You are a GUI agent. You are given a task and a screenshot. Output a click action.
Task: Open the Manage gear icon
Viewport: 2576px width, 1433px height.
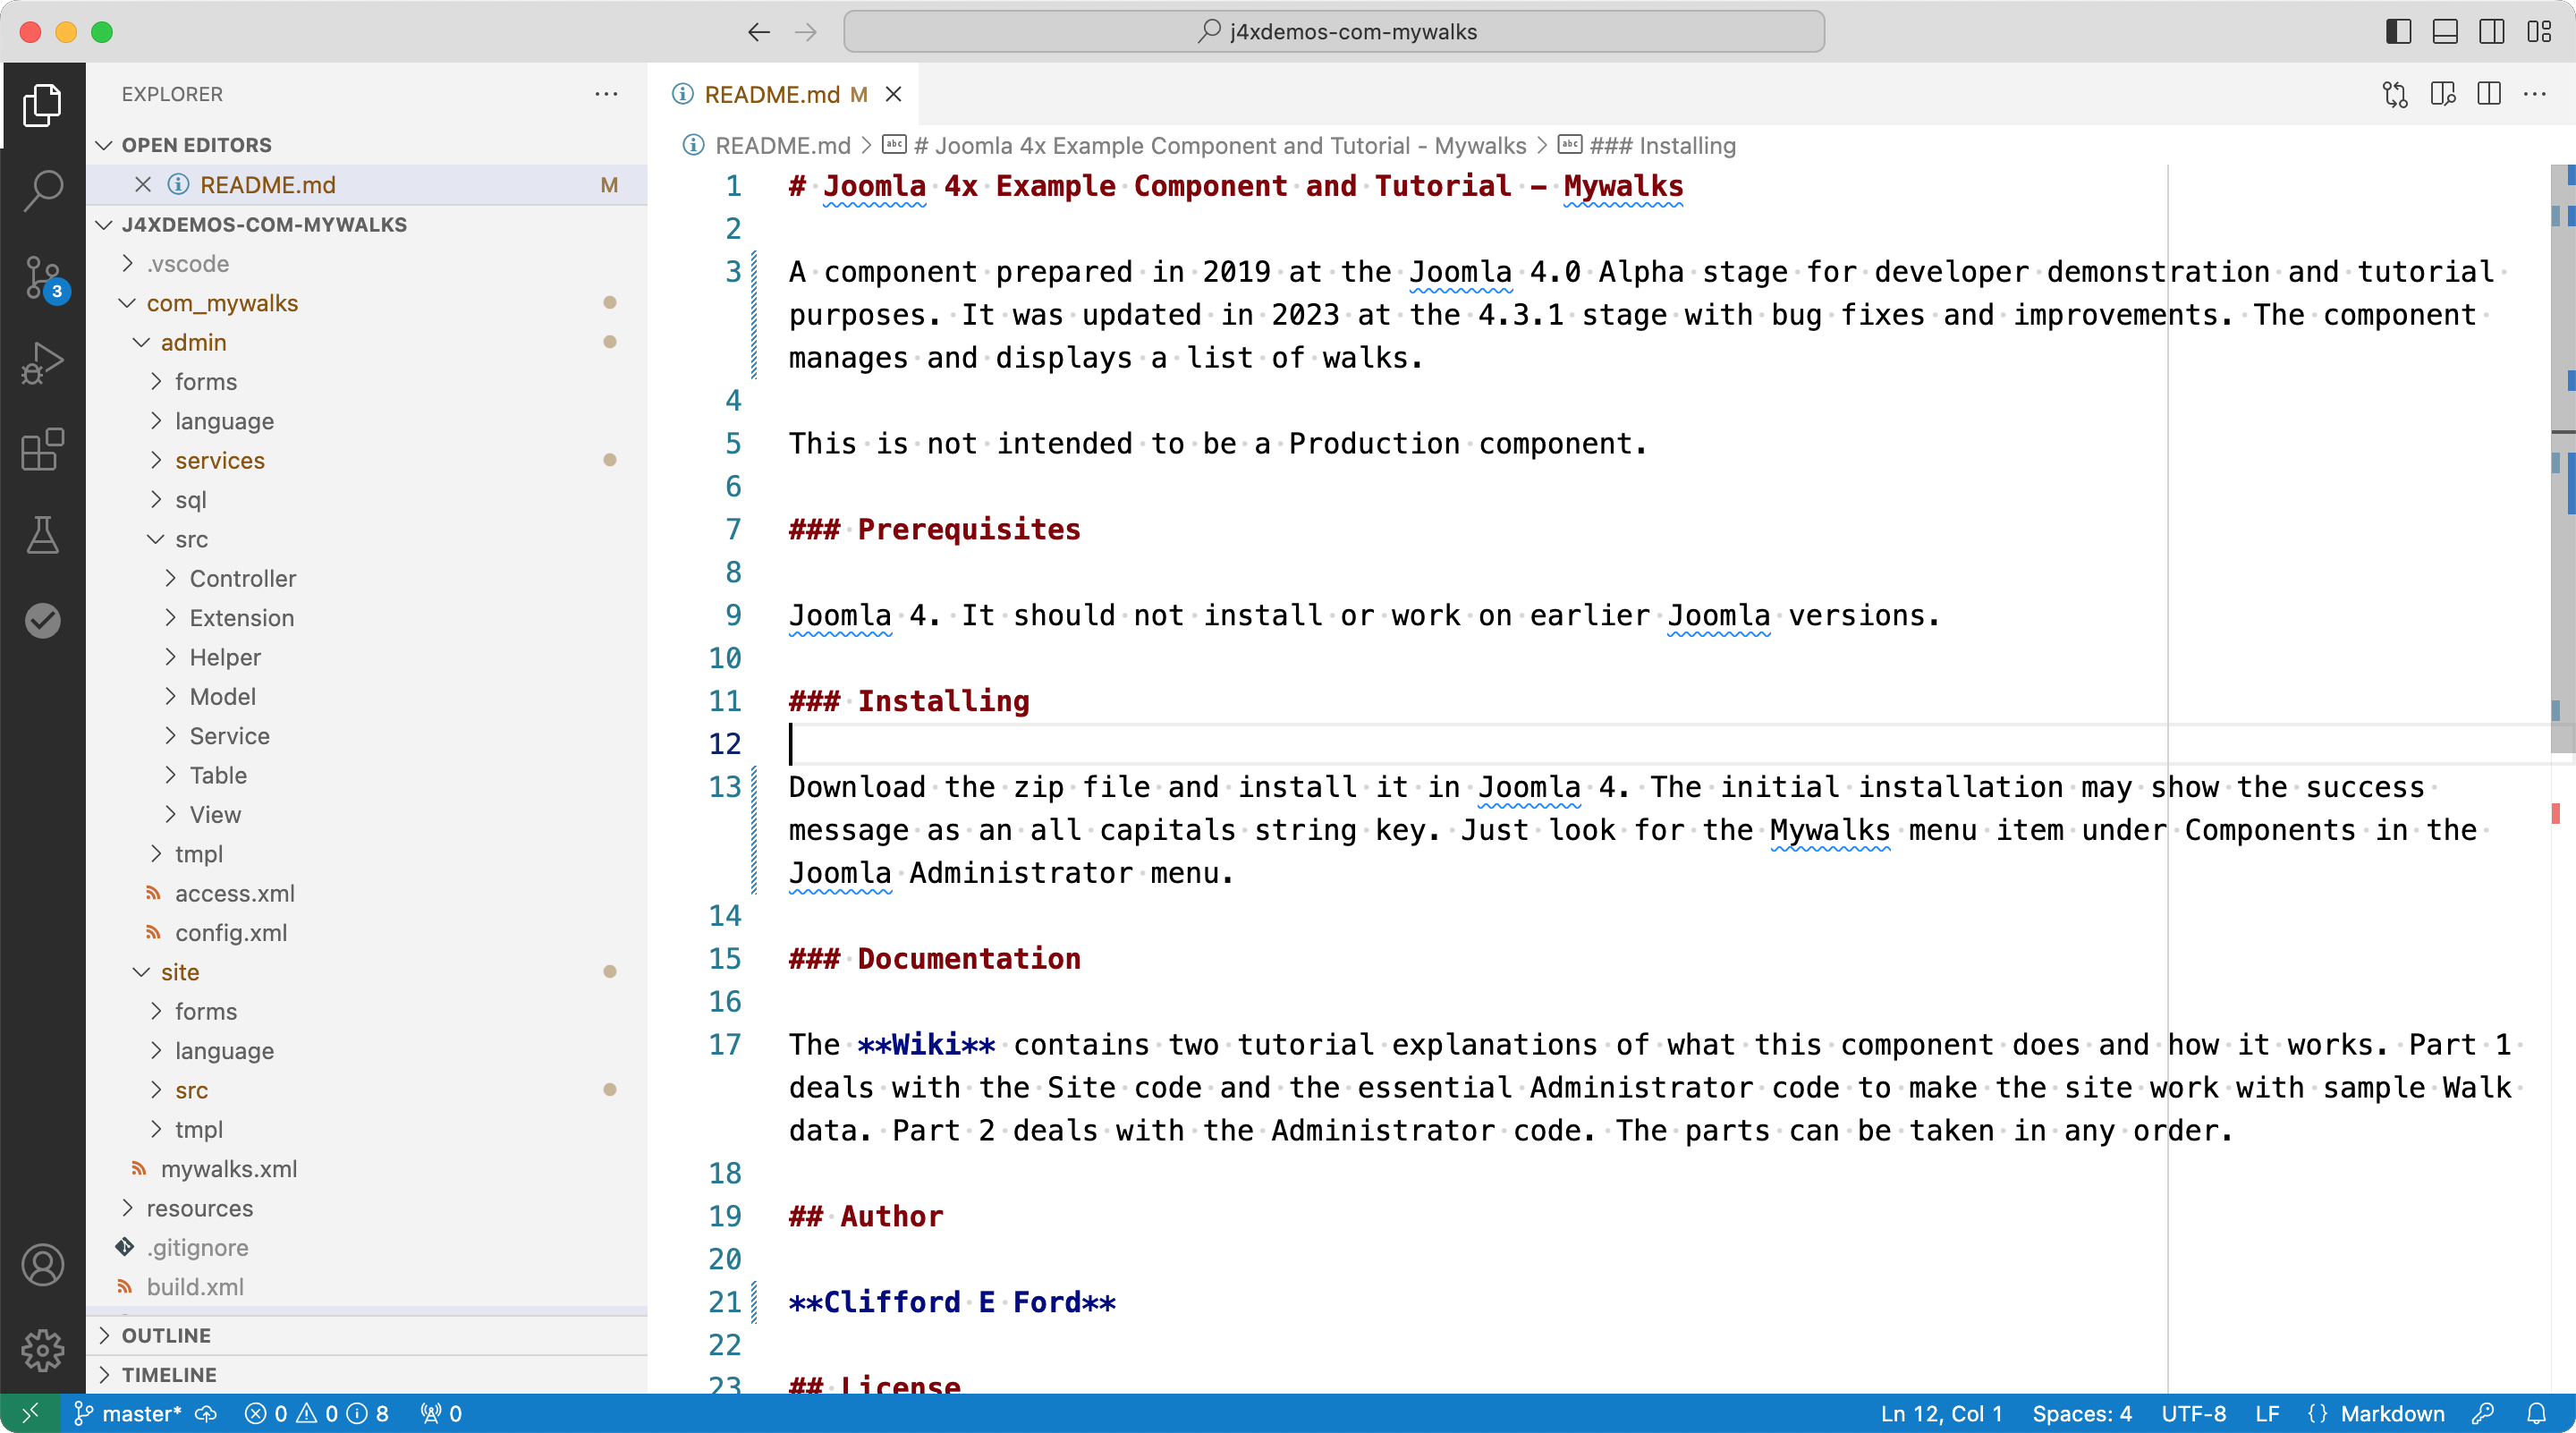coord(42,1351)
